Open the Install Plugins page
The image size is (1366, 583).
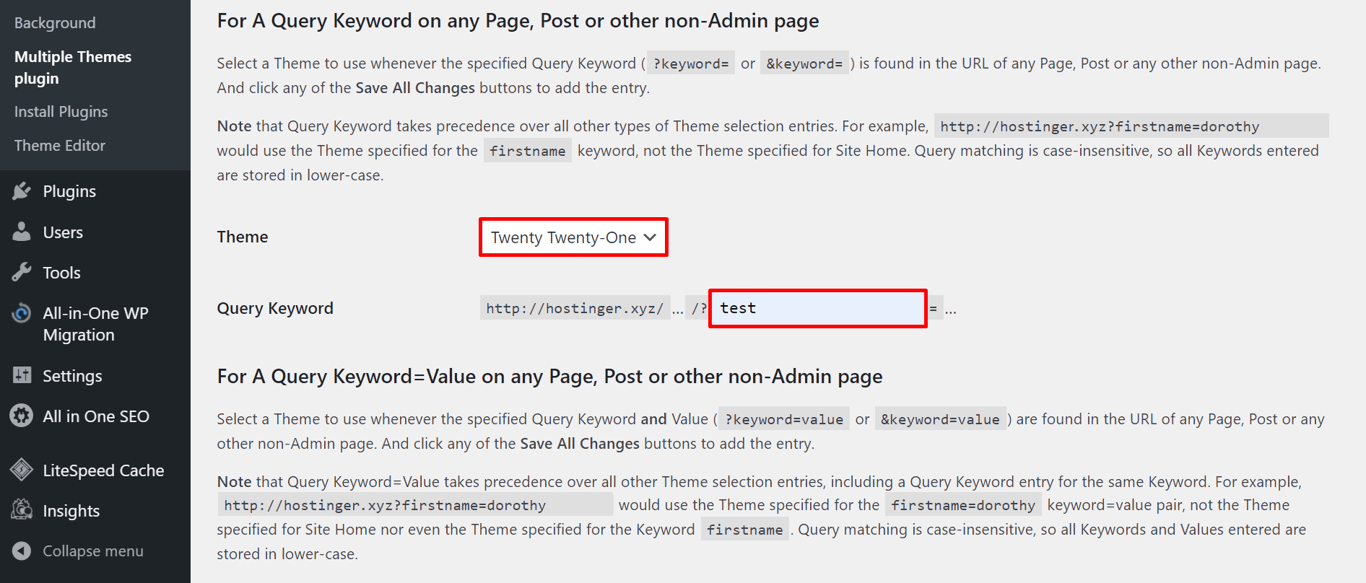click(60, 111)
